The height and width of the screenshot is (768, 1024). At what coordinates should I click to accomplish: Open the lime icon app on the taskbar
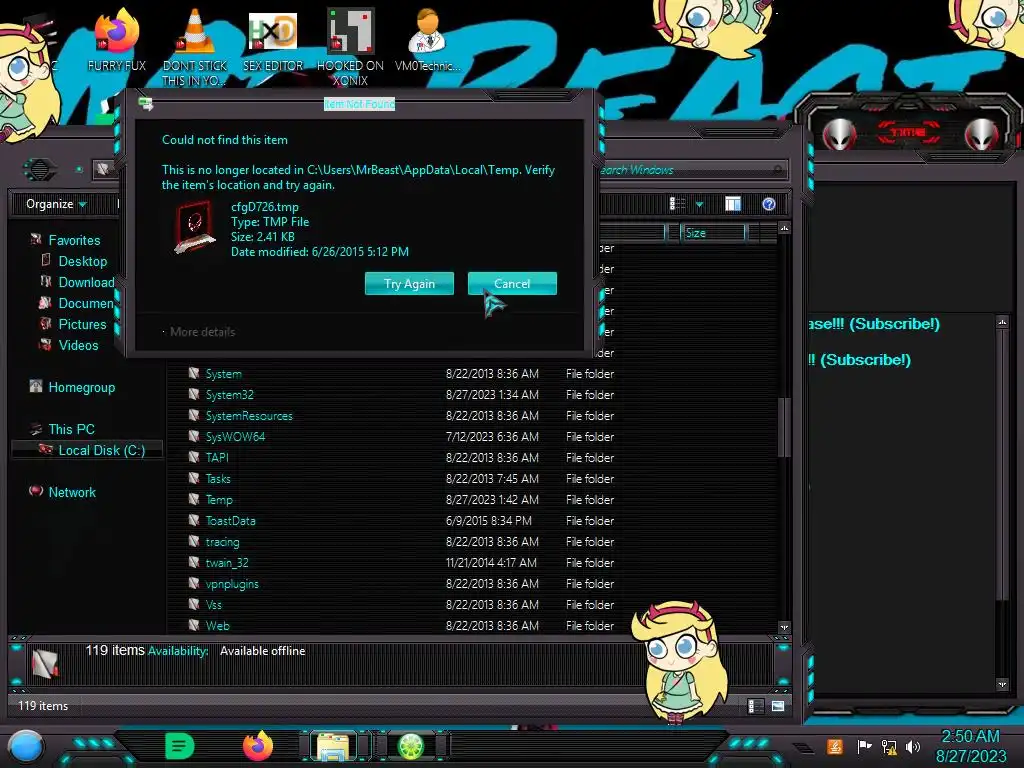point(411,746)
